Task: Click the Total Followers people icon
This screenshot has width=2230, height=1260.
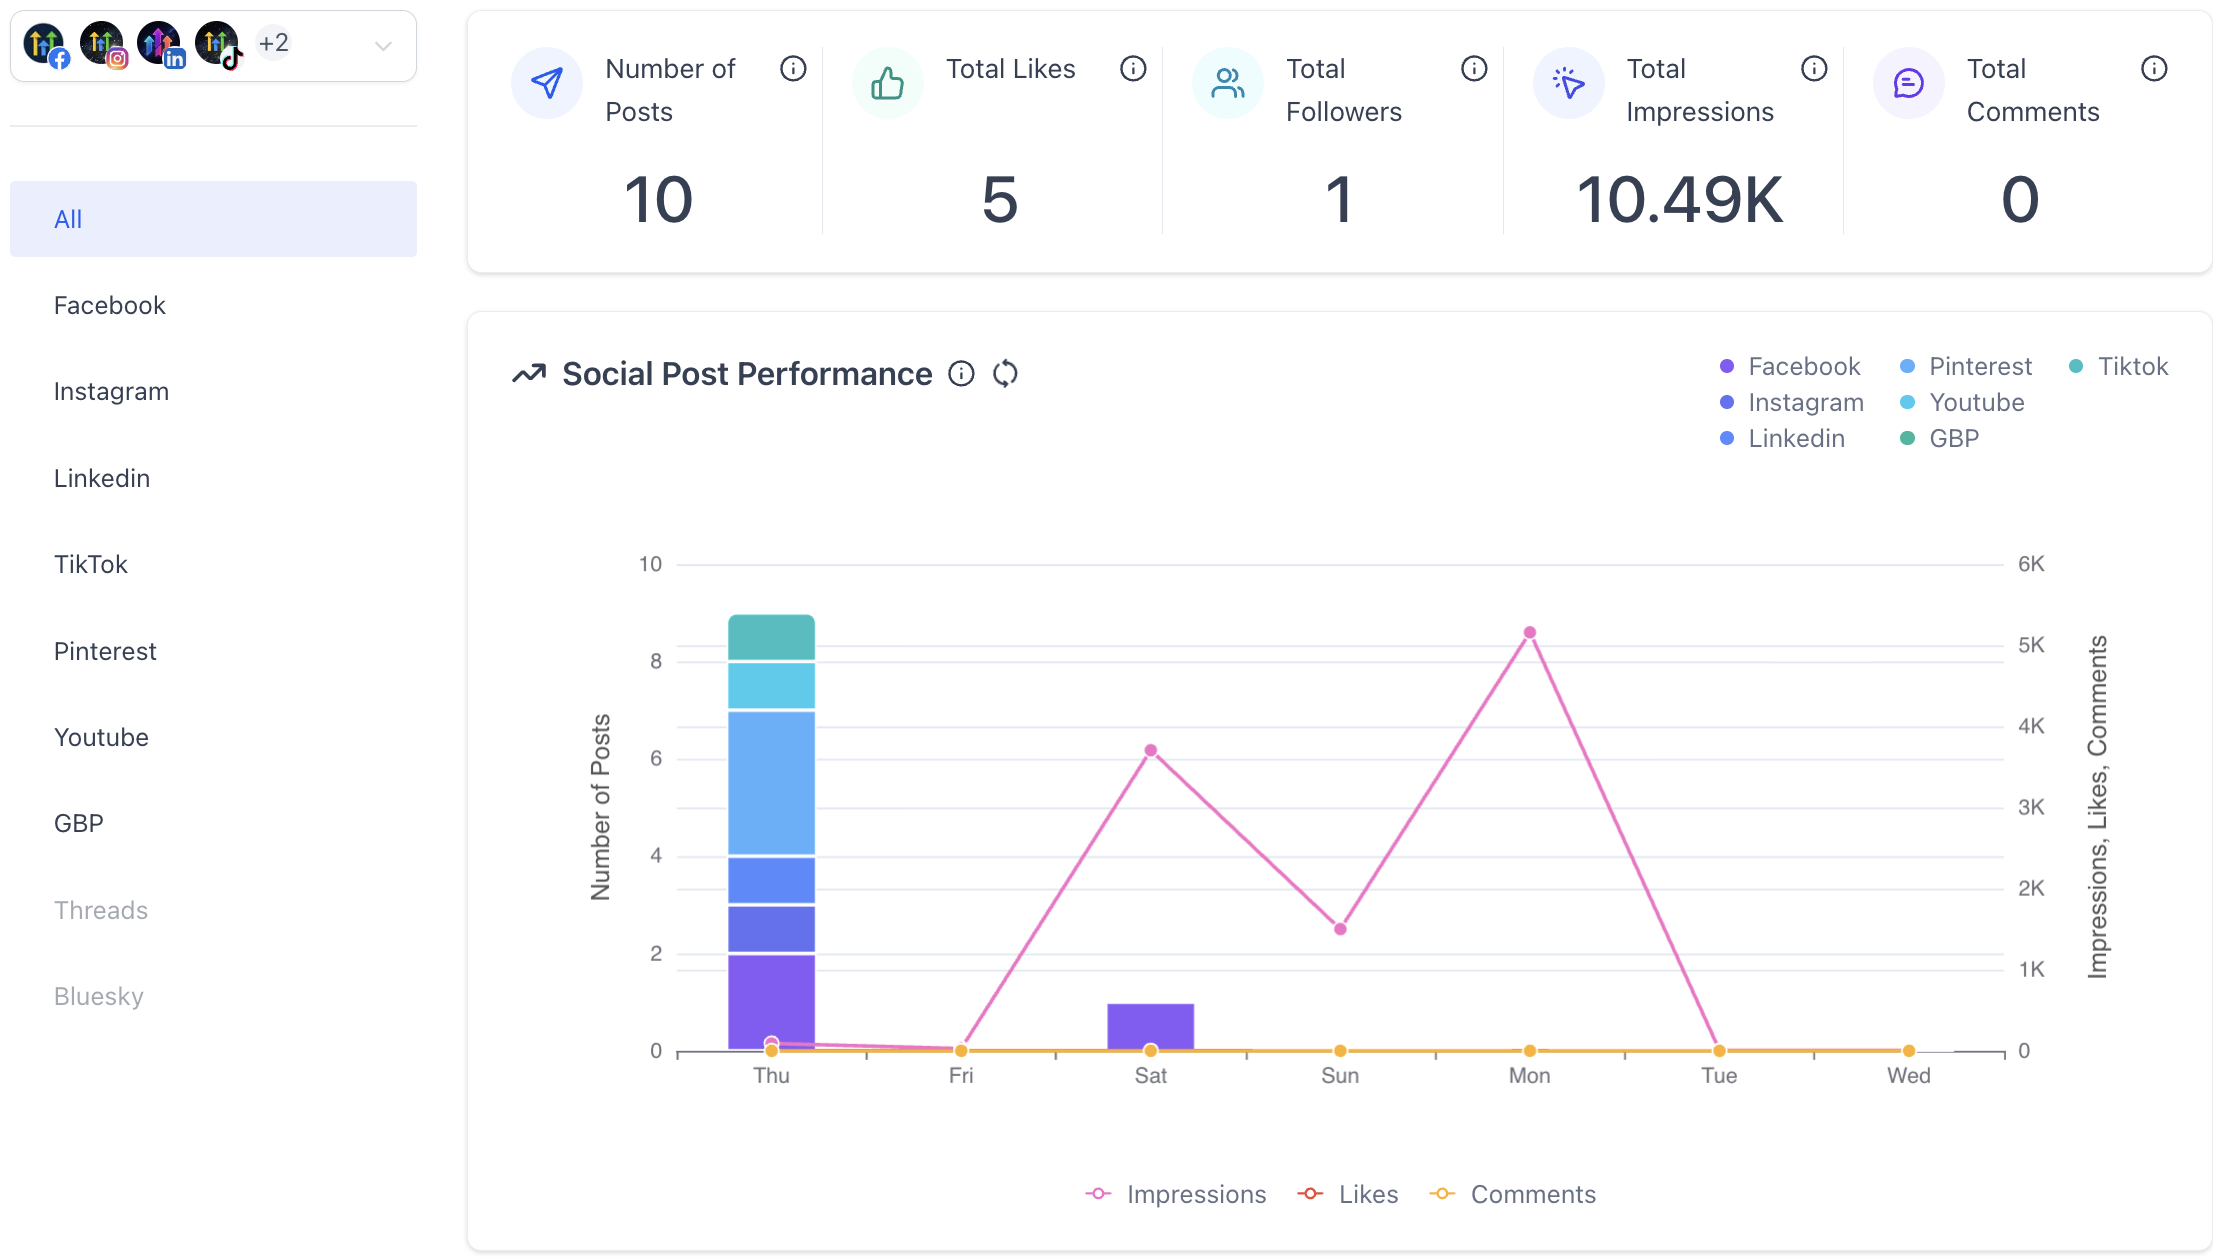Action: coord(1226,83)
